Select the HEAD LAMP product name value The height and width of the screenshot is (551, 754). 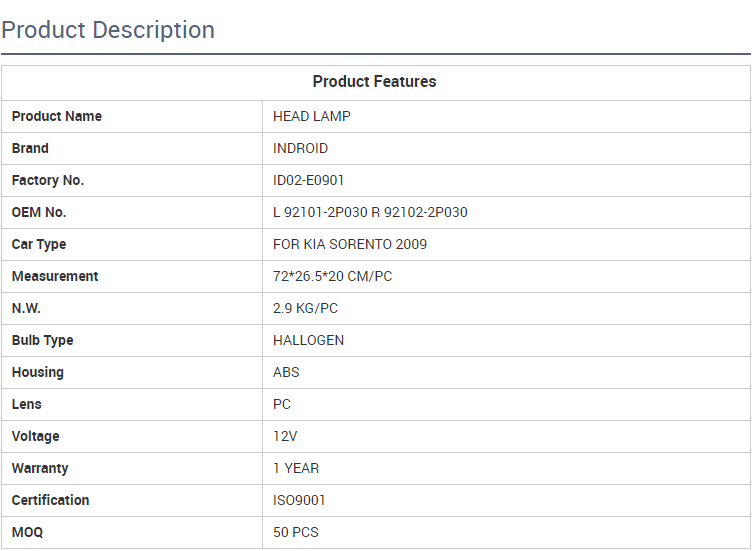coord(312,116)
